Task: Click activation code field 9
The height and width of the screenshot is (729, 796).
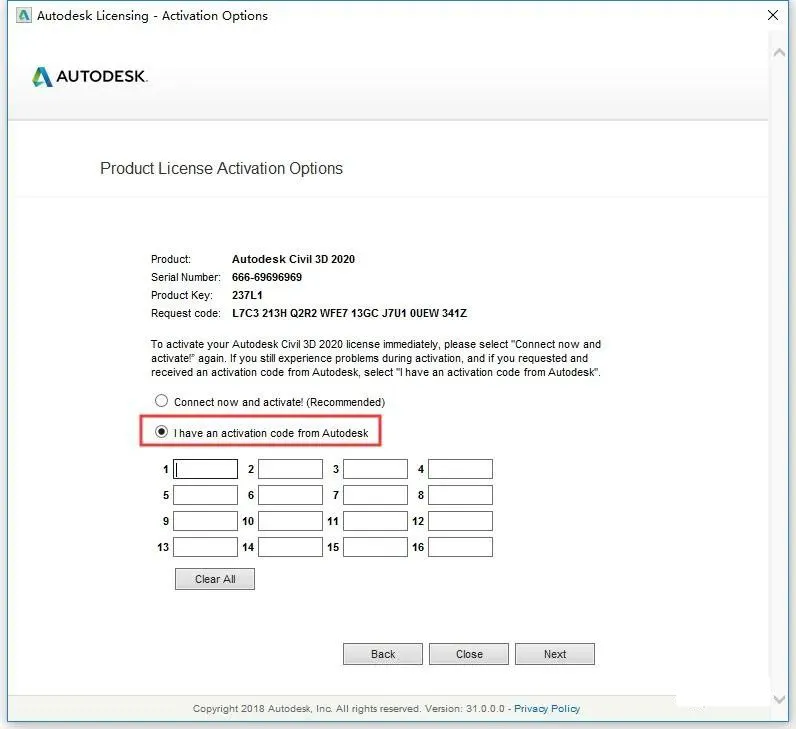Action: [x=206, y=521]
